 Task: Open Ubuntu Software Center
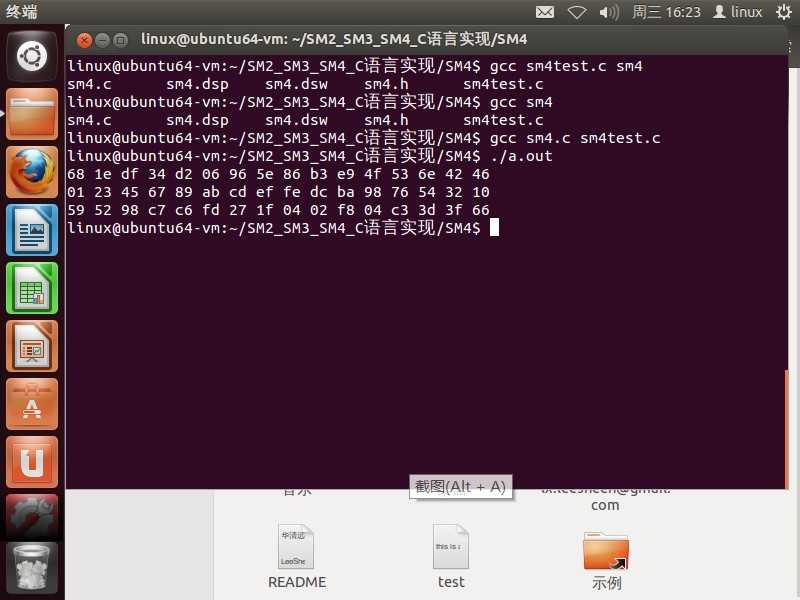tap(32, 404)
